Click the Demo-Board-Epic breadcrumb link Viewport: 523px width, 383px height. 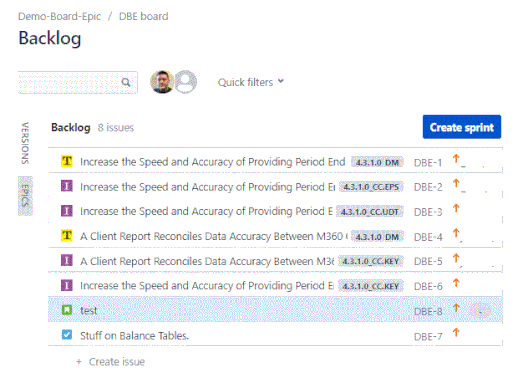pyautogui.click(x=59, y=16)
